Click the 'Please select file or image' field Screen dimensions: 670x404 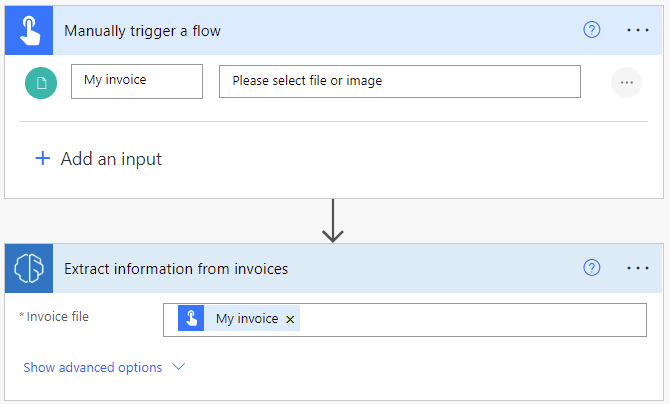click(x=399, y=81)
